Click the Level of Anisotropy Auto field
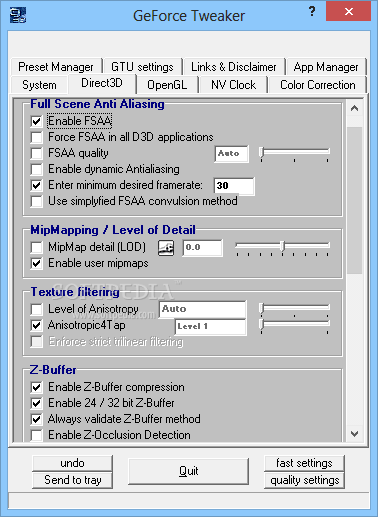The image size is (378, 517). pos(203,309)
